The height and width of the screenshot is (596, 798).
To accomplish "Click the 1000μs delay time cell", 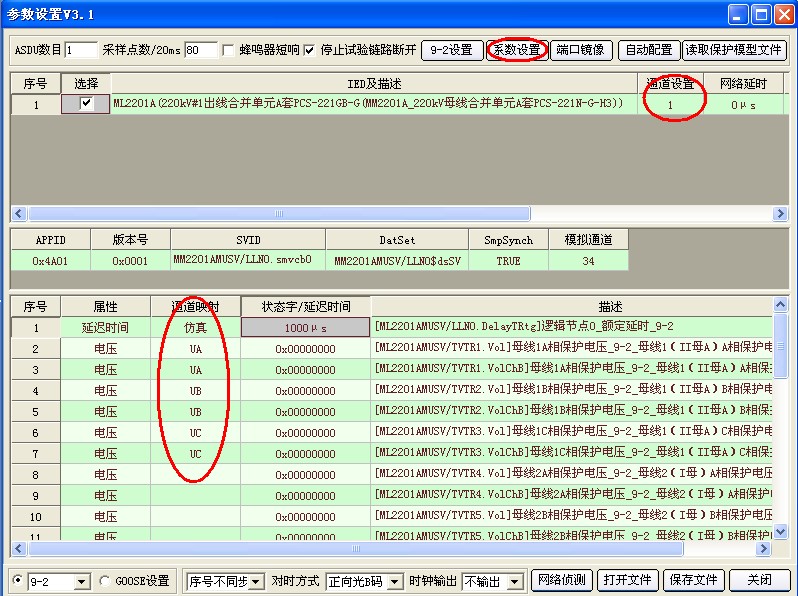I will pos(305,327).
